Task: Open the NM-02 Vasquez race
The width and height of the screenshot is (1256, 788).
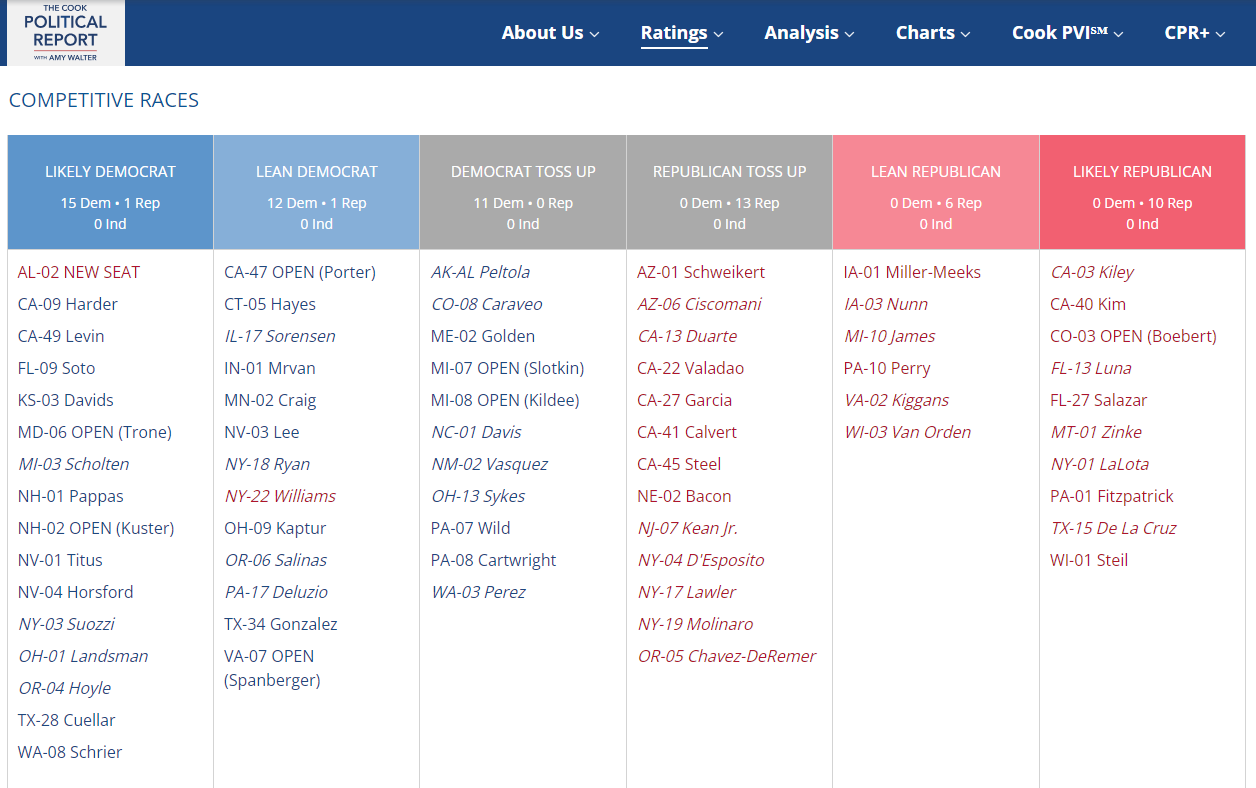Action: (490, 464)
